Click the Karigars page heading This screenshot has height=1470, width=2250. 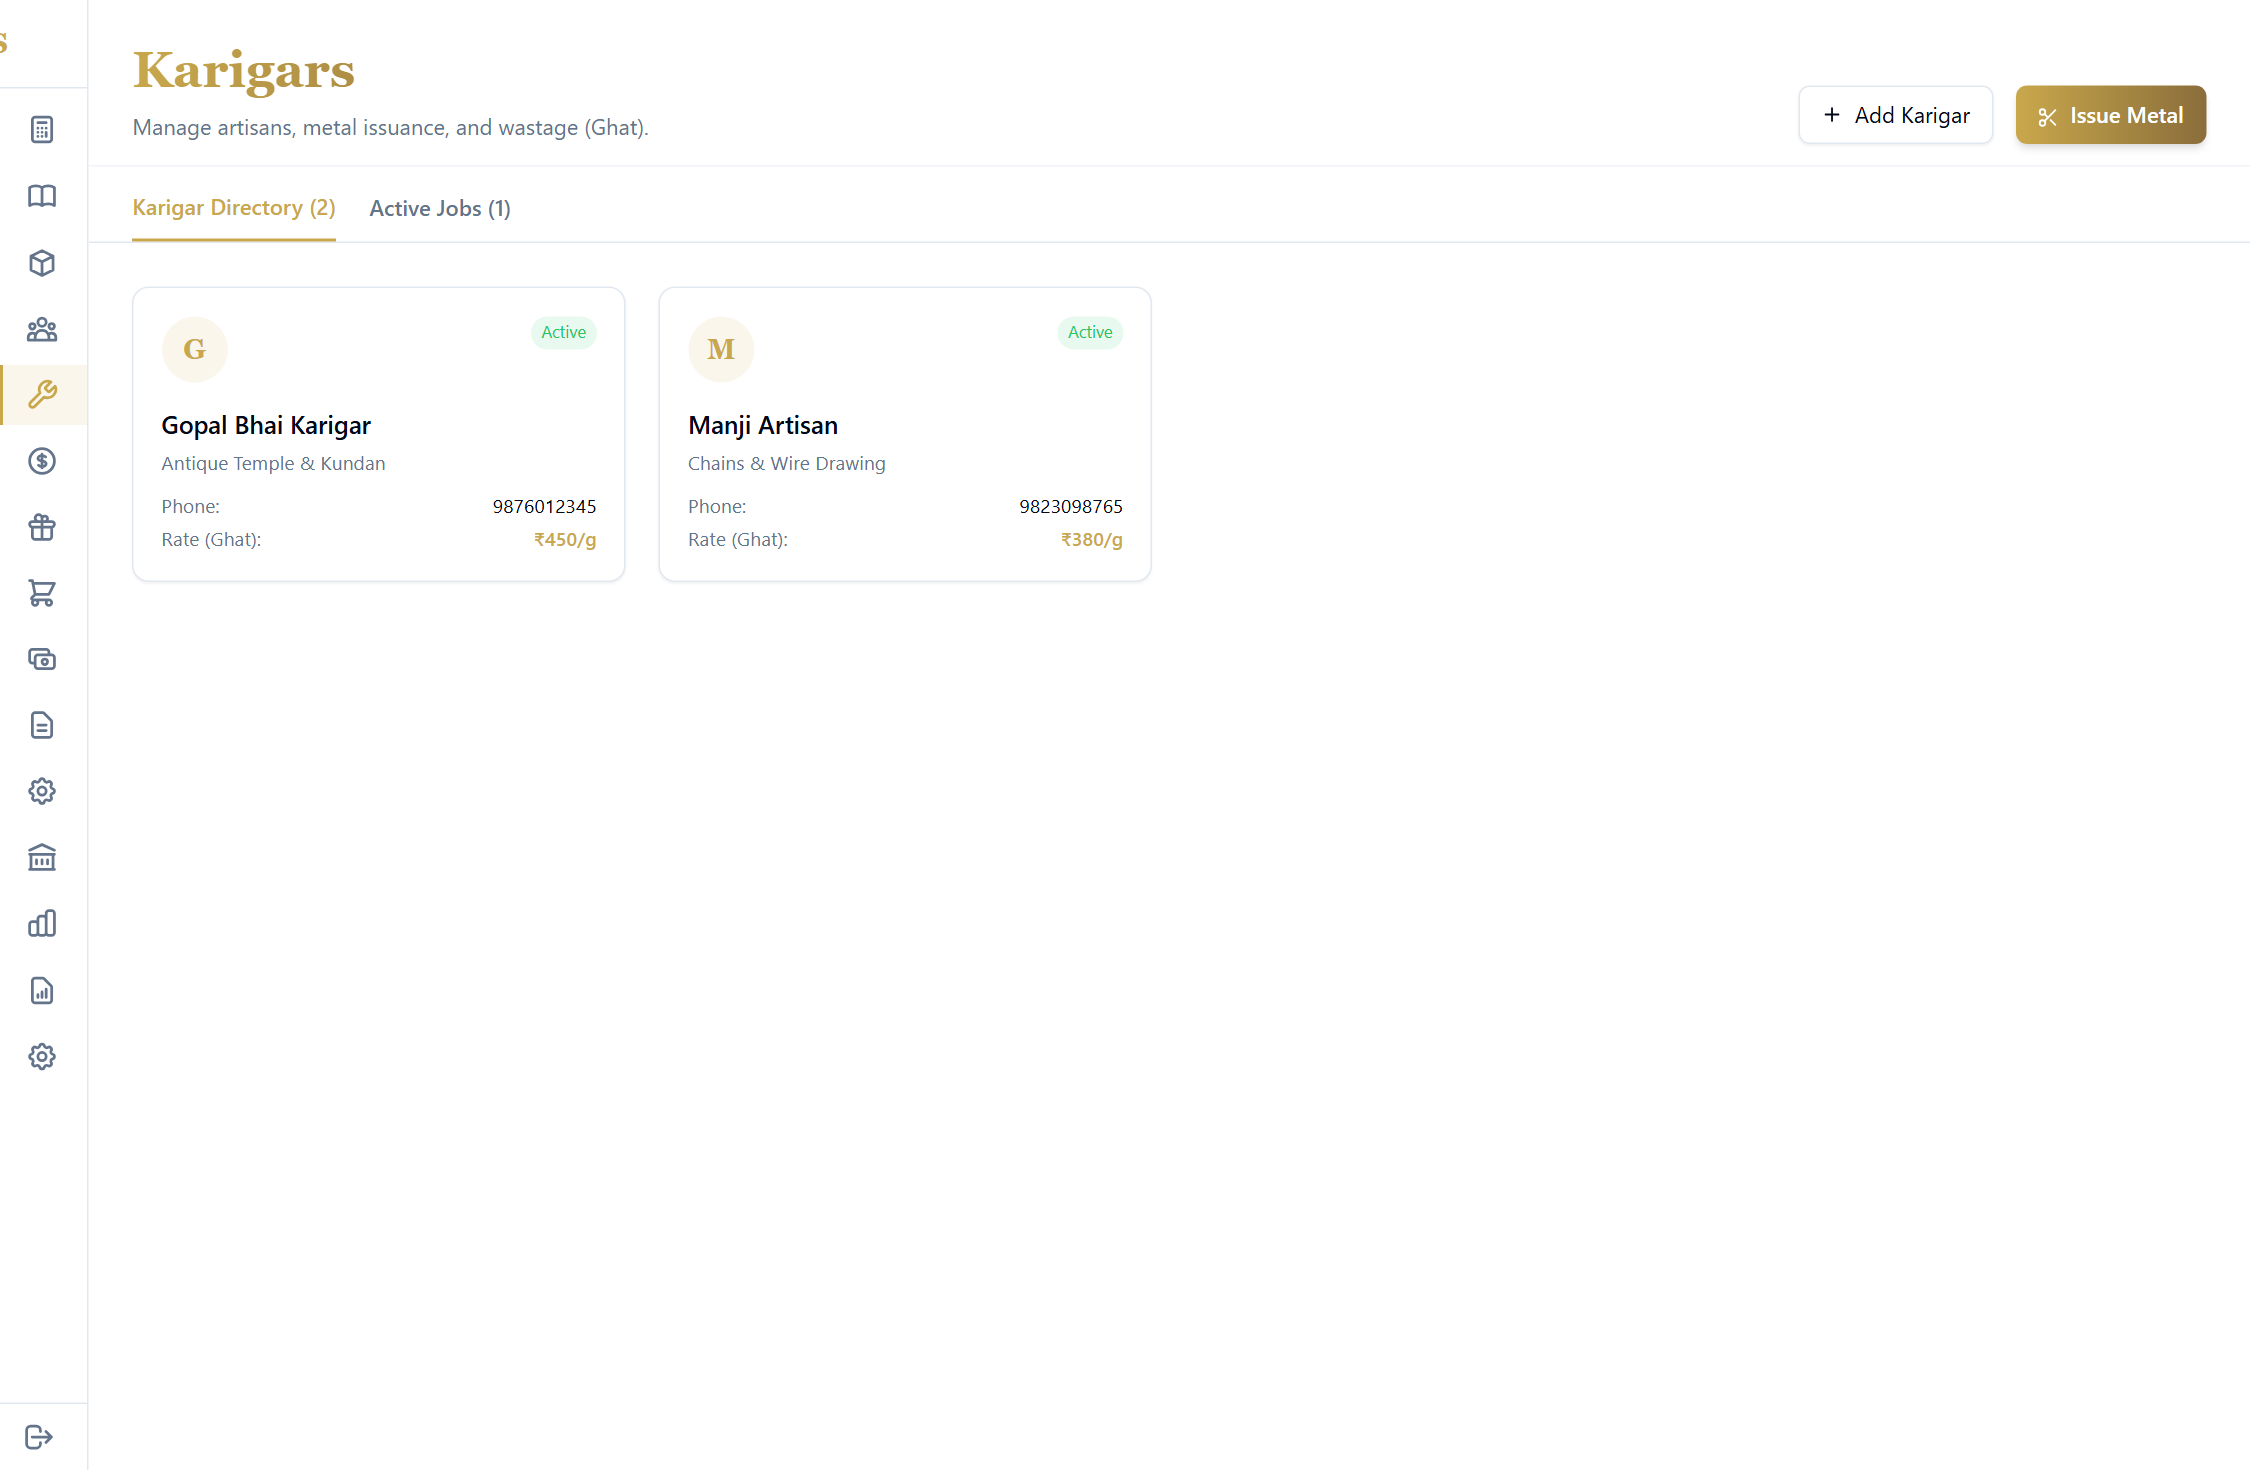coord(244,70)
